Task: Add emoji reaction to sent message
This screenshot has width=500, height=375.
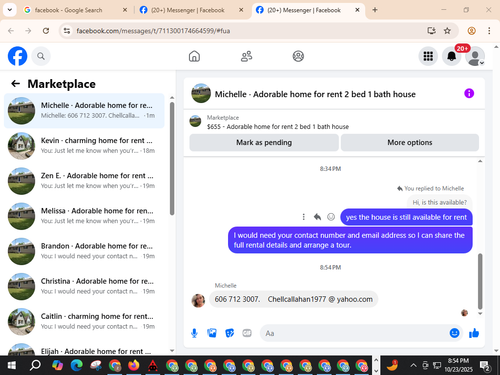Action: [331, 217]
